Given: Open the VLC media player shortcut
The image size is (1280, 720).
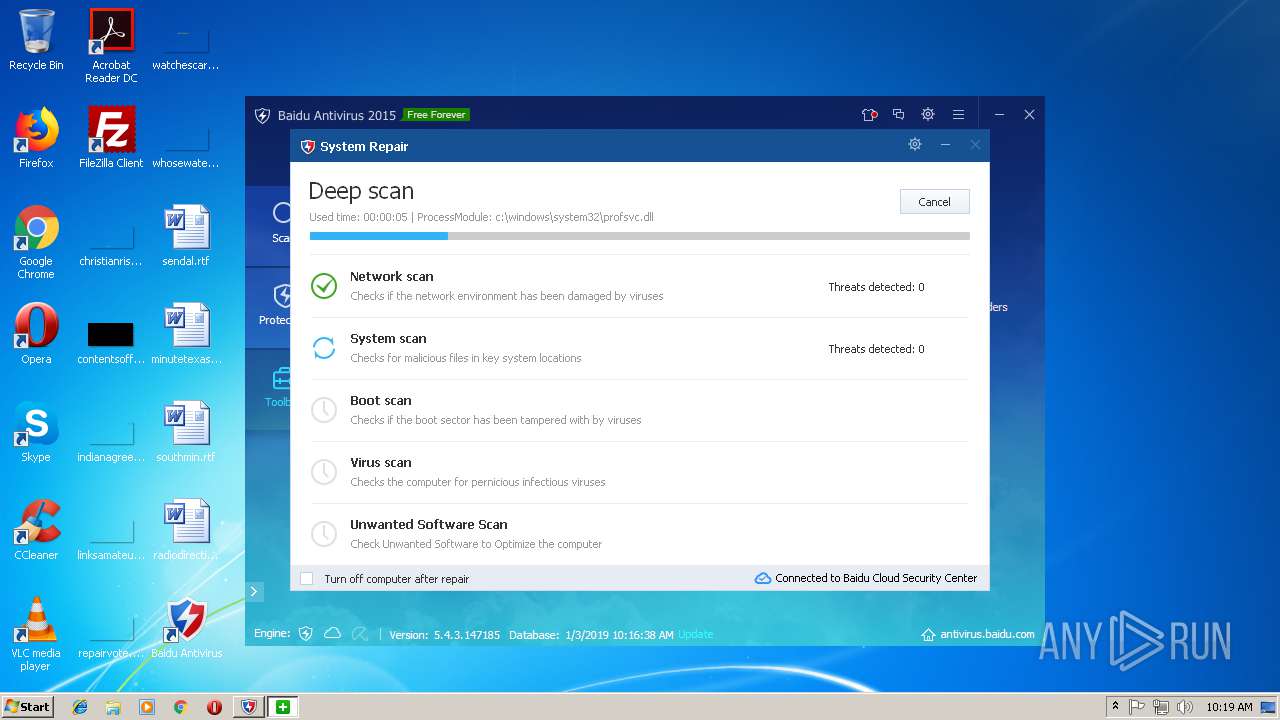Looking at the screenshot, I should [x=36, y=634].
